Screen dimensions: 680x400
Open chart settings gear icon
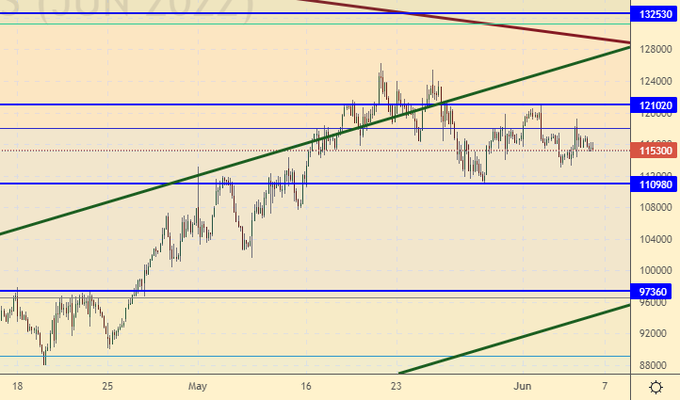pyautogui.click(x=655, y=387)
